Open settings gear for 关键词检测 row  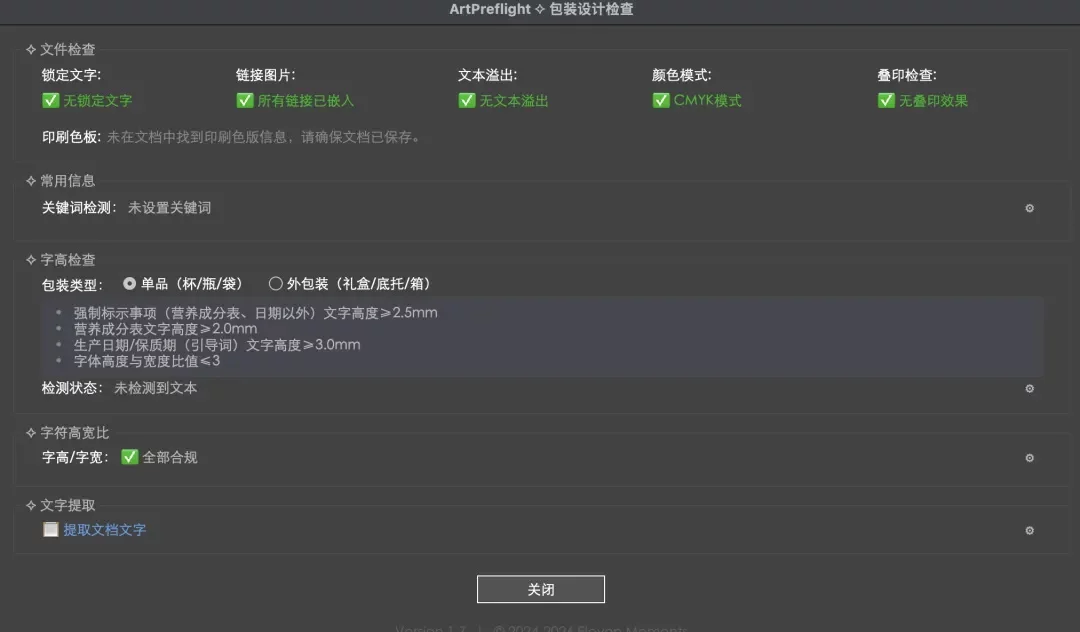click(1029, 208)
